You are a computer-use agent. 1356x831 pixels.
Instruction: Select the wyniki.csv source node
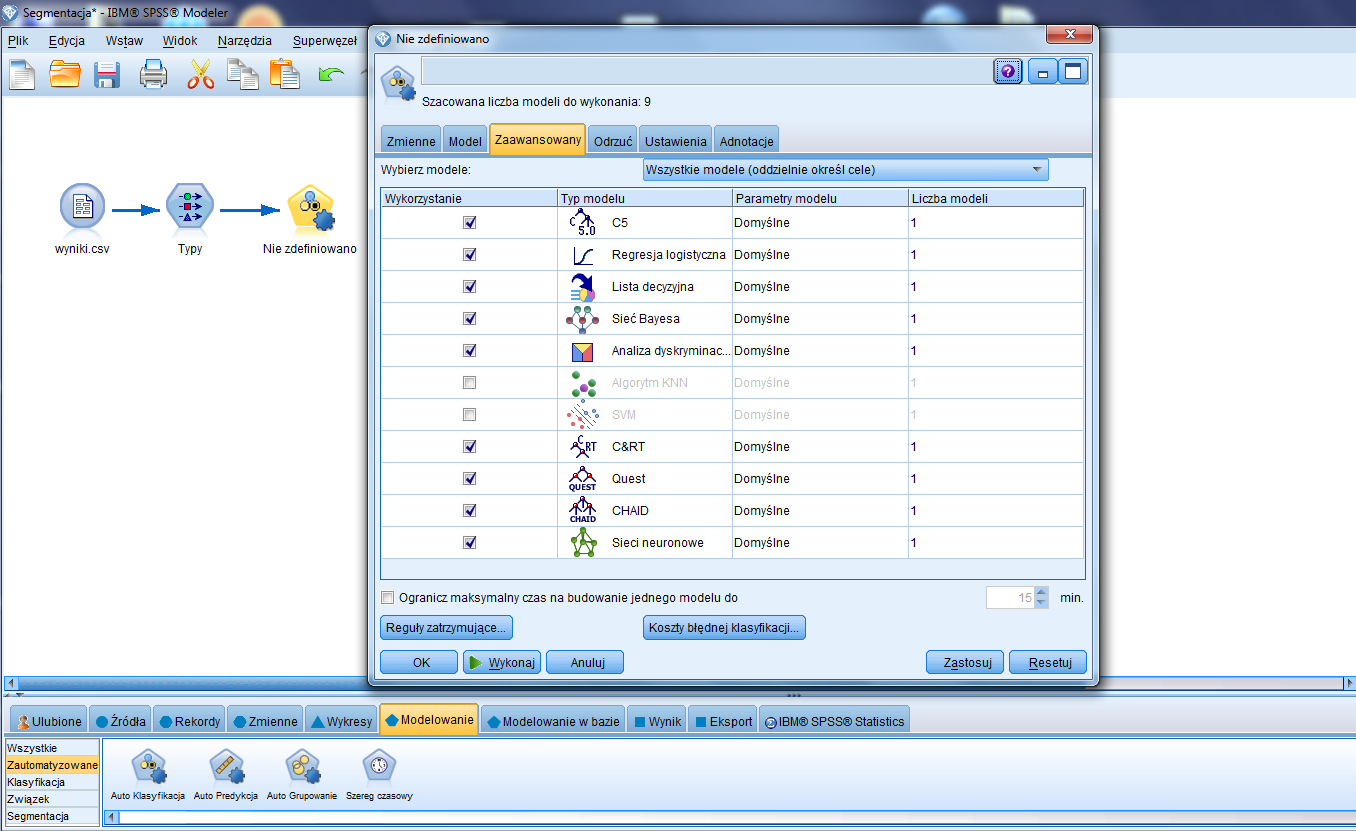coord(82,209)
